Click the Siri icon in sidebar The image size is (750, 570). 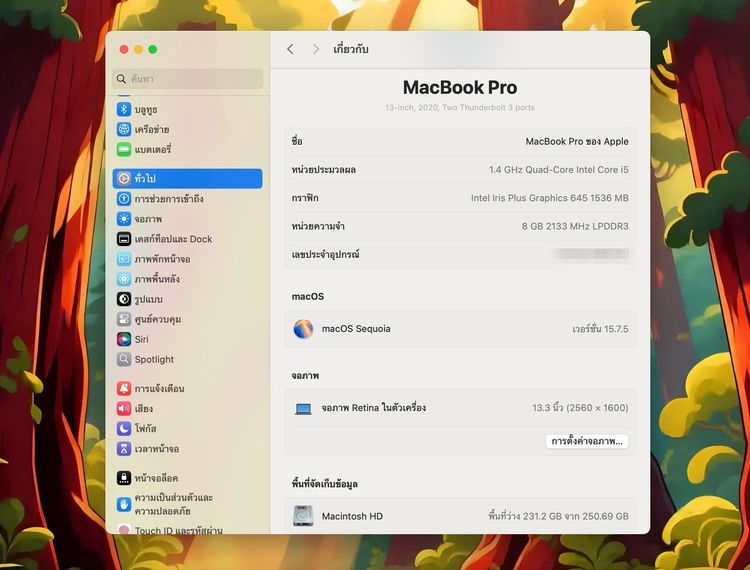point(124,339)
